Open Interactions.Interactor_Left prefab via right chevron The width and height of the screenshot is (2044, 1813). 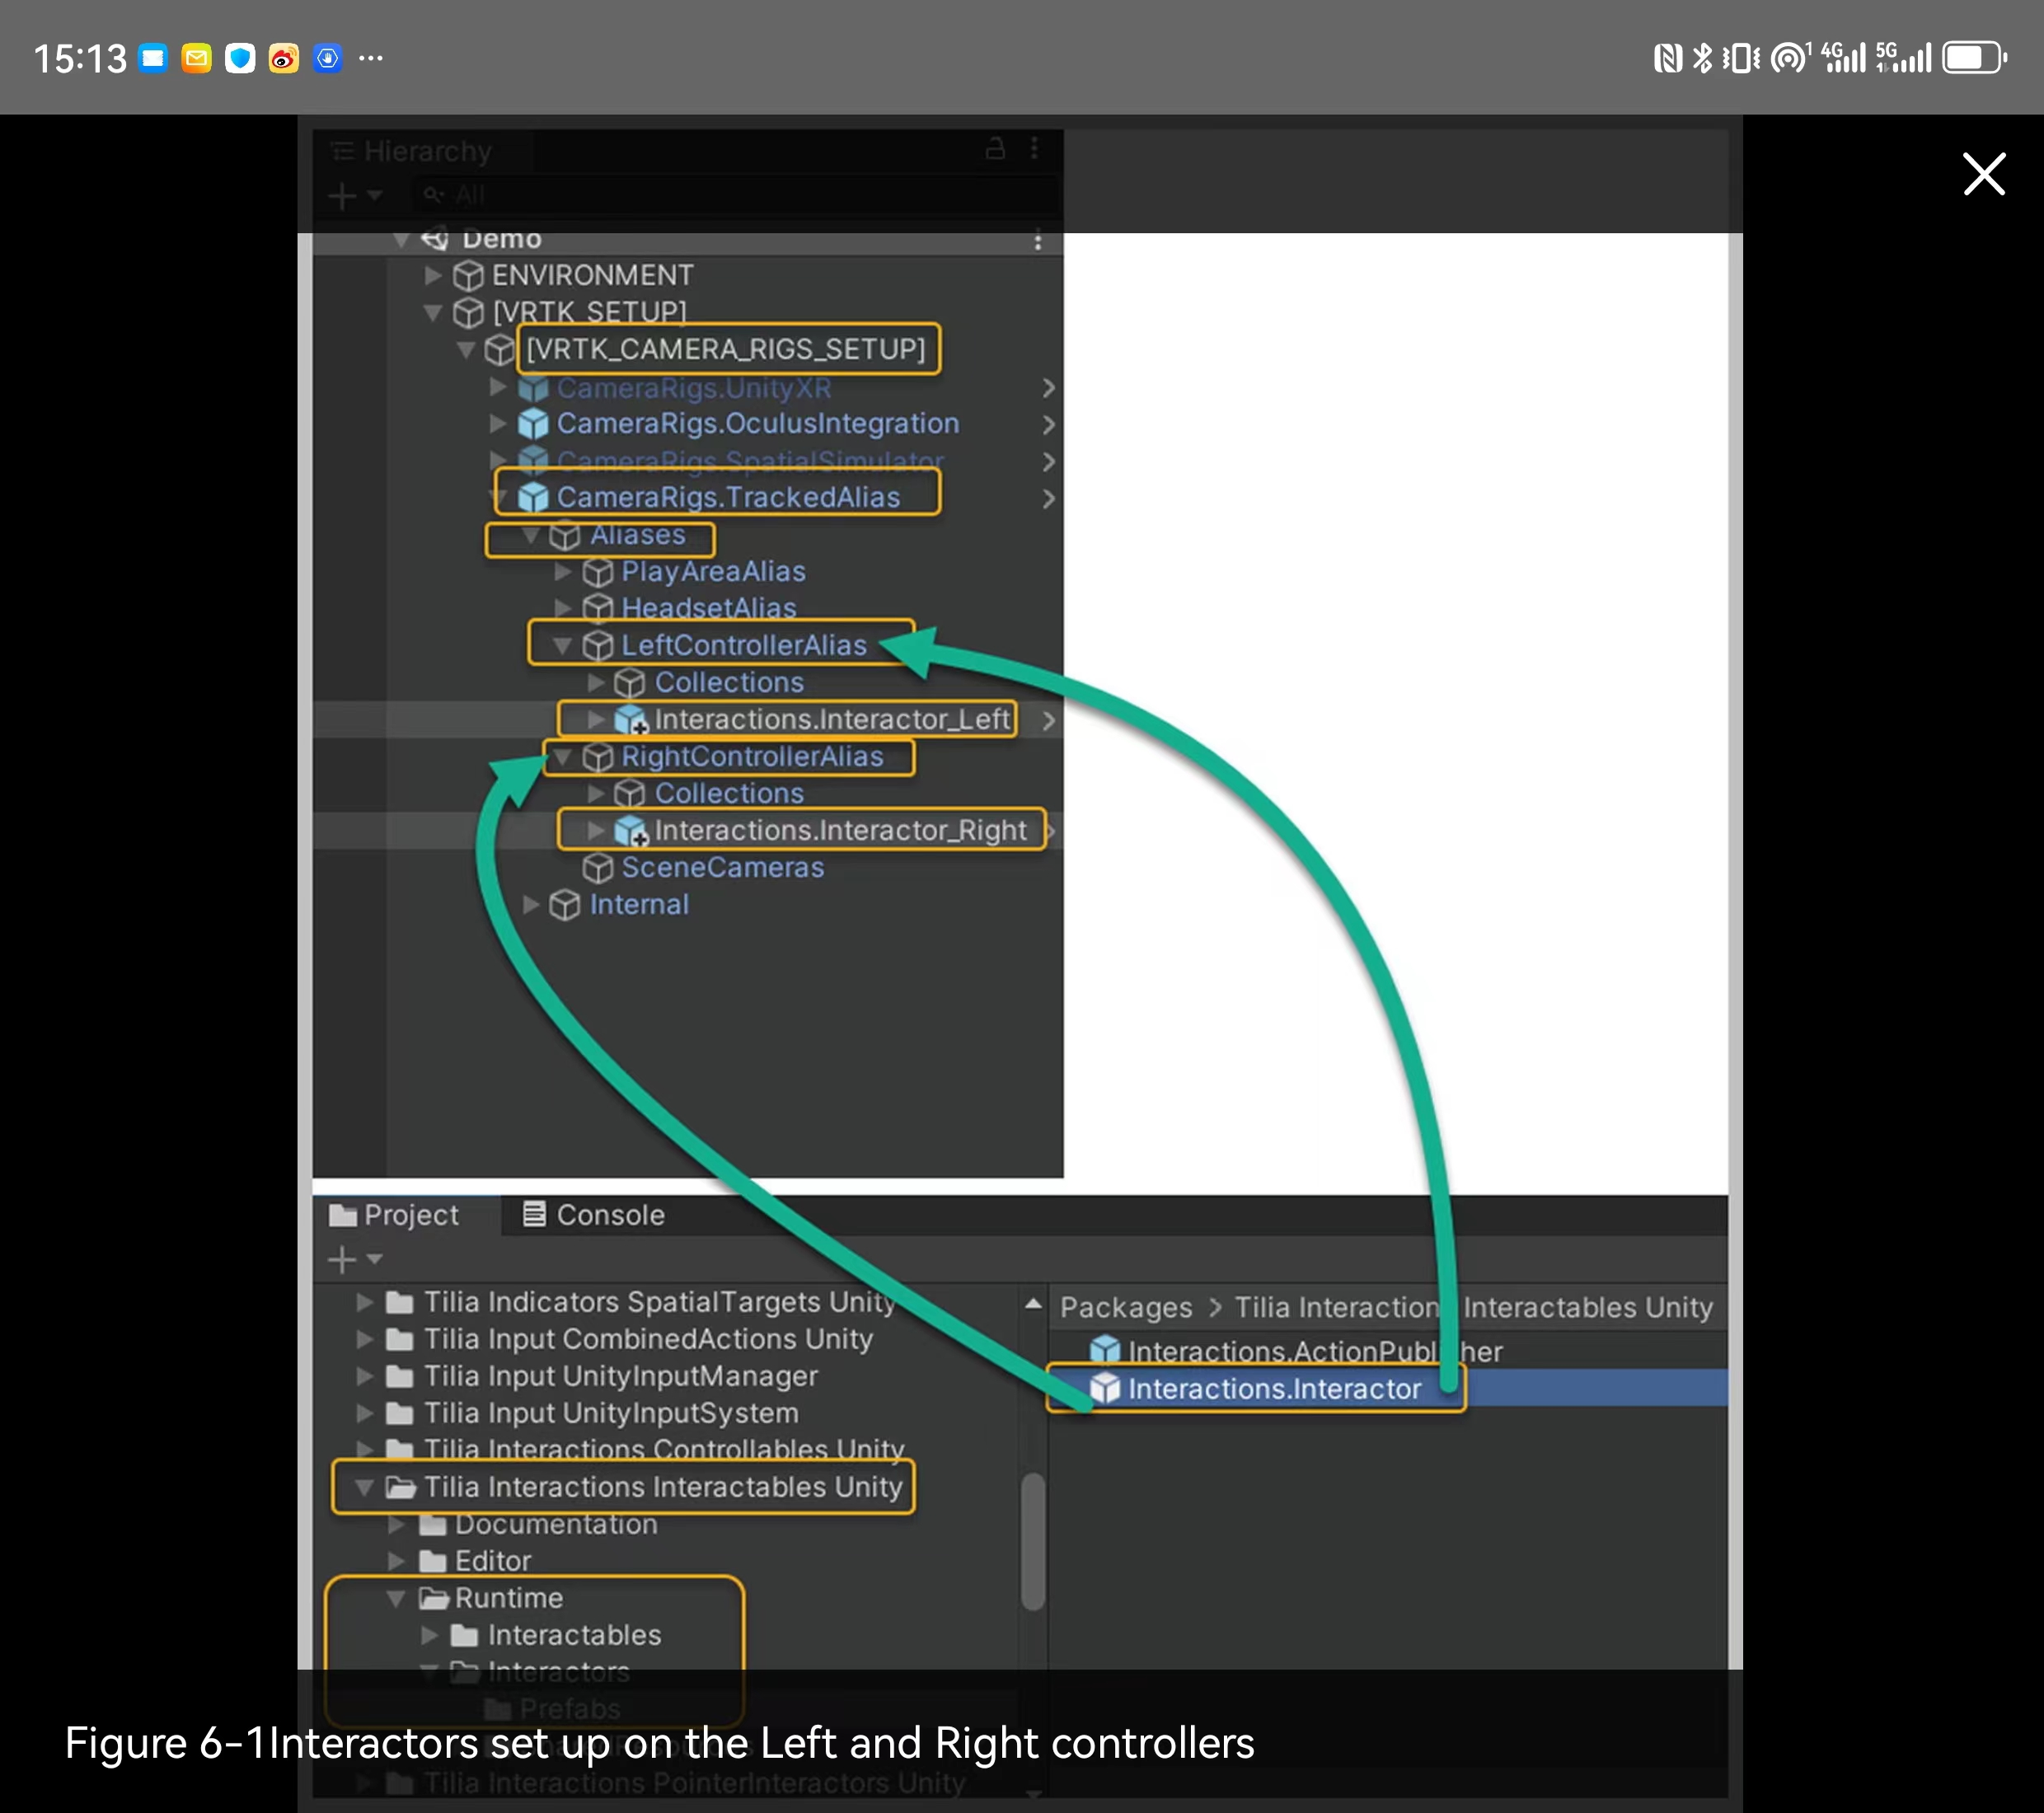coord(1048,720)
